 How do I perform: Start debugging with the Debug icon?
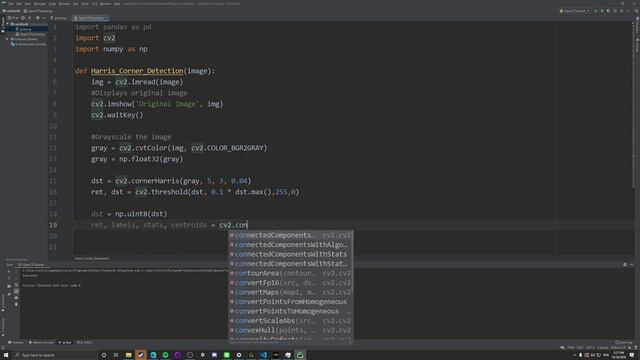point(602,11)
